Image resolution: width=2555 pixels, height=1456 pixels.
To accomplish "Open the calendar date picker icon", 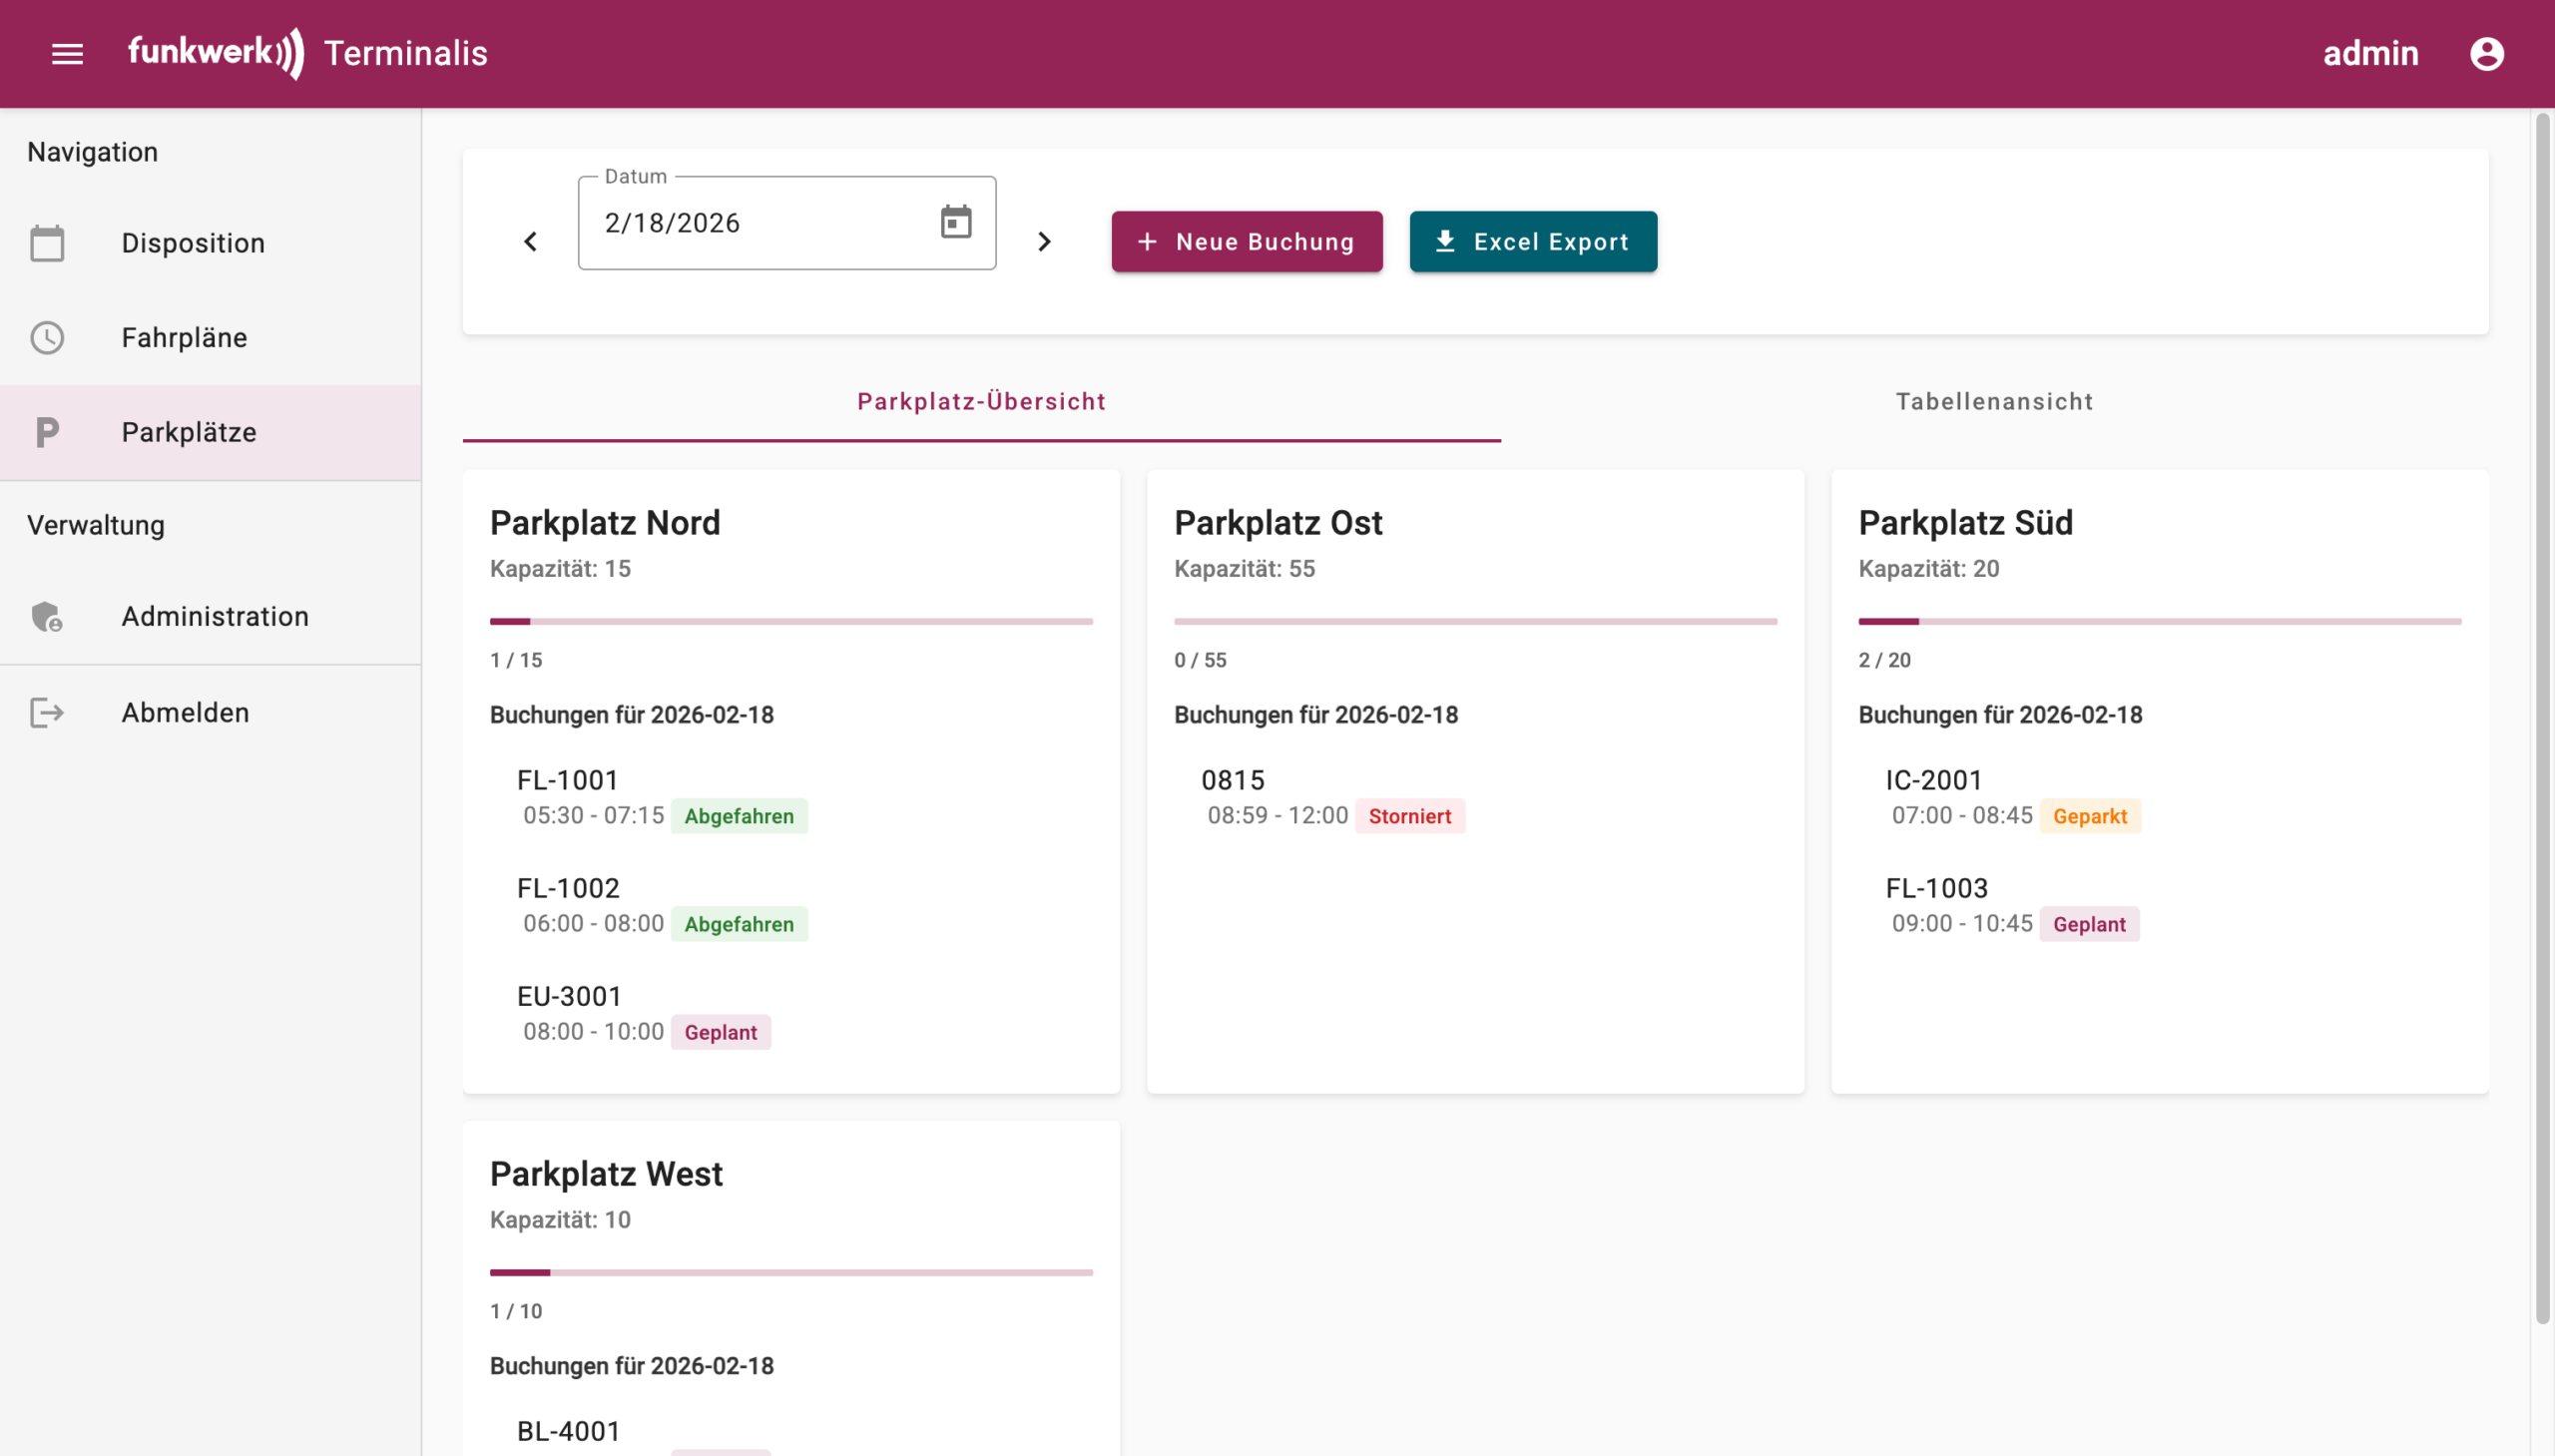I will pyautogui.click(x=955, y=222).
